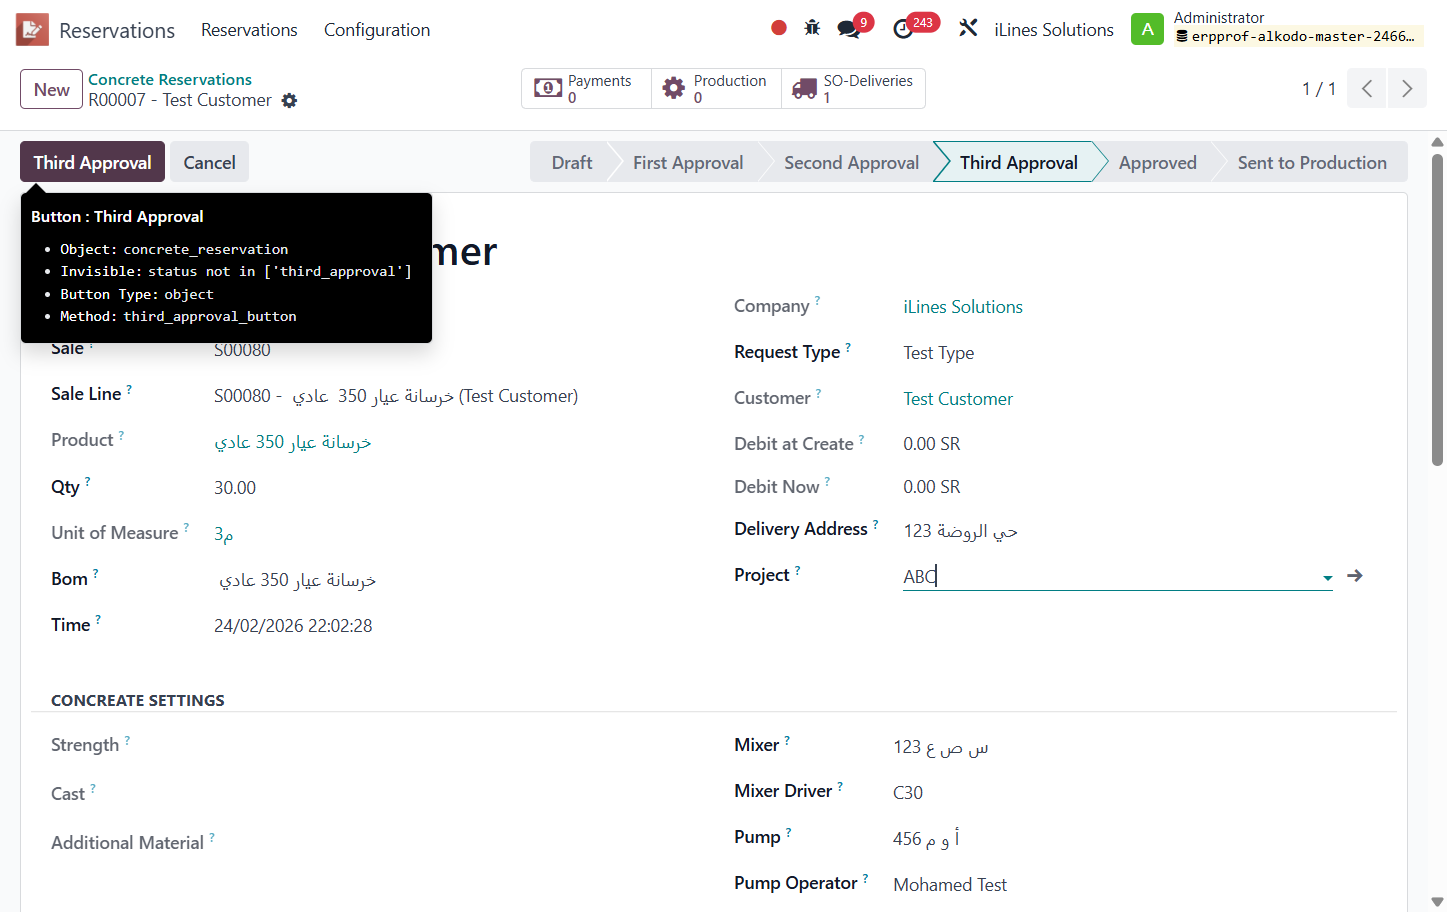The height and width of the screenshot is (912, 1447).
Task: Click the Cancel button
Action: coord(209,162)
